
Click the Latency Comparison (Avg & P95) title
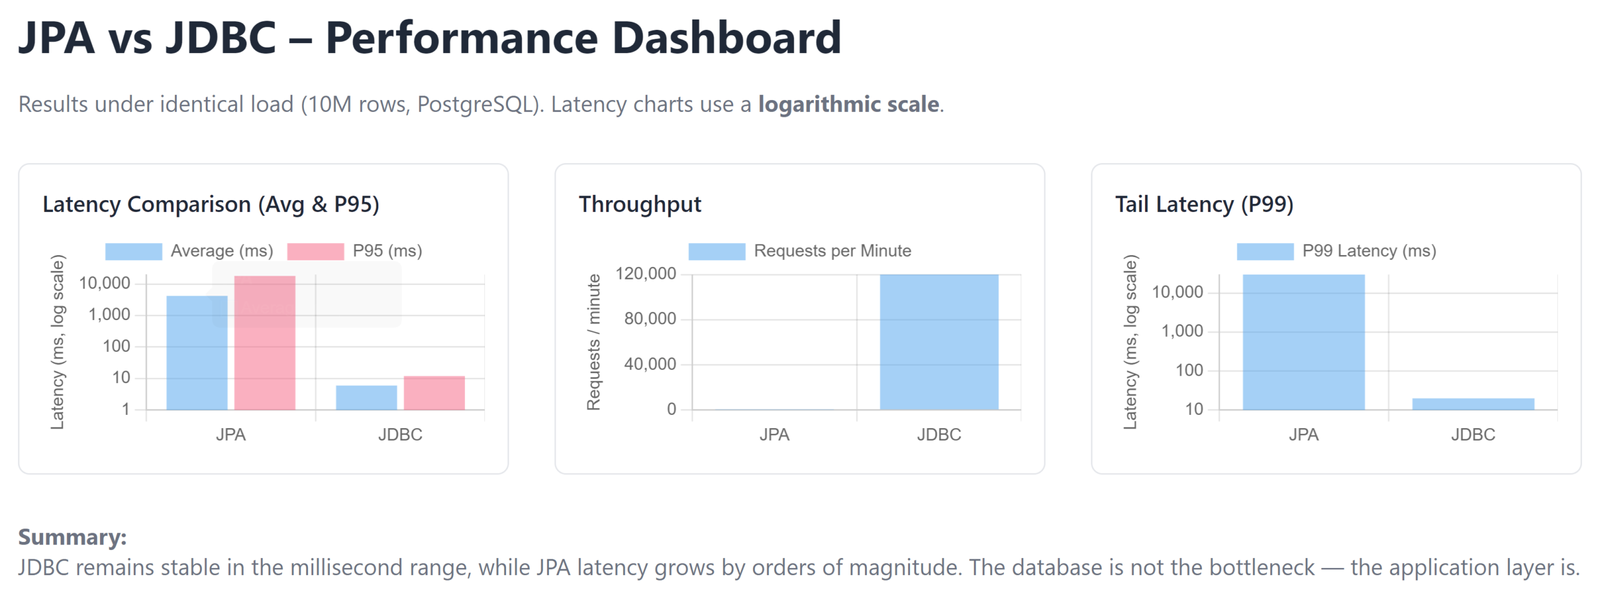[211, 205]
